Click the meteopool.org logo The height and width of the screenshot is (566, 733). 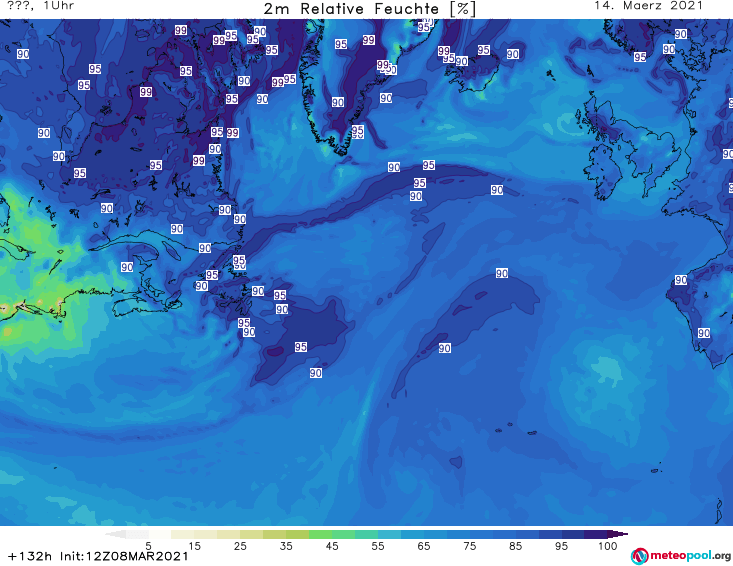coord(681,556)
